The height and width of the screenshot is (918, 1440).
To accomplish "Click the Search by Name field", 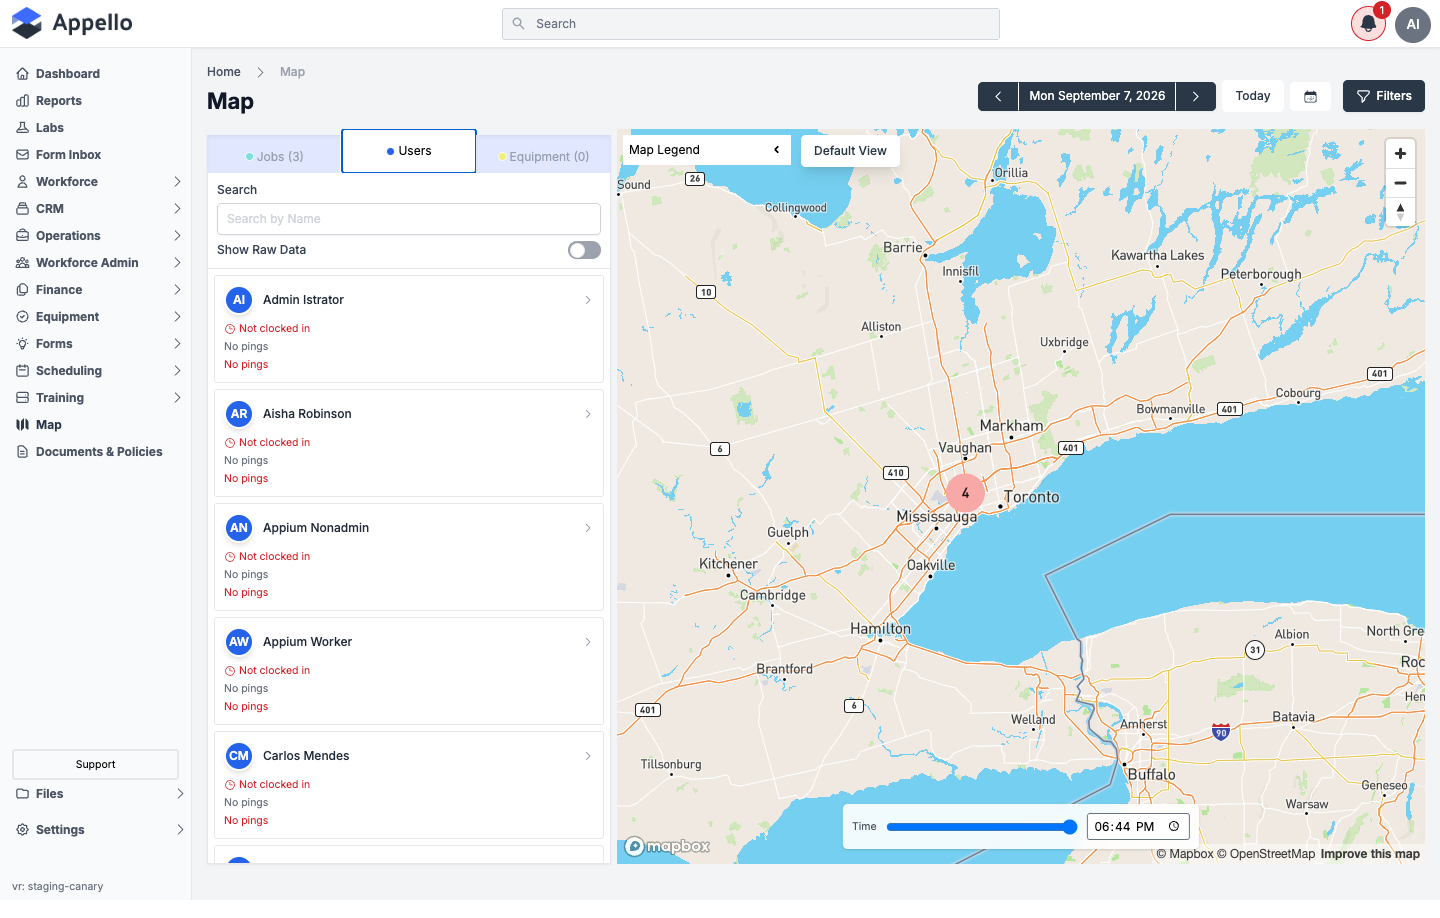I will (x=409, y=219).
